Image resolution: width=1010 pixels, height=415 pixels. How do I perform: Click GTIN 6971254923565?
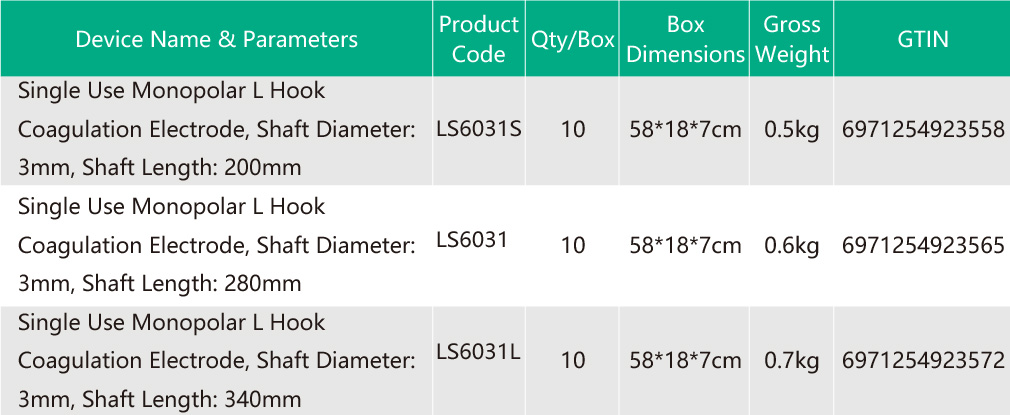click(923, 245)
